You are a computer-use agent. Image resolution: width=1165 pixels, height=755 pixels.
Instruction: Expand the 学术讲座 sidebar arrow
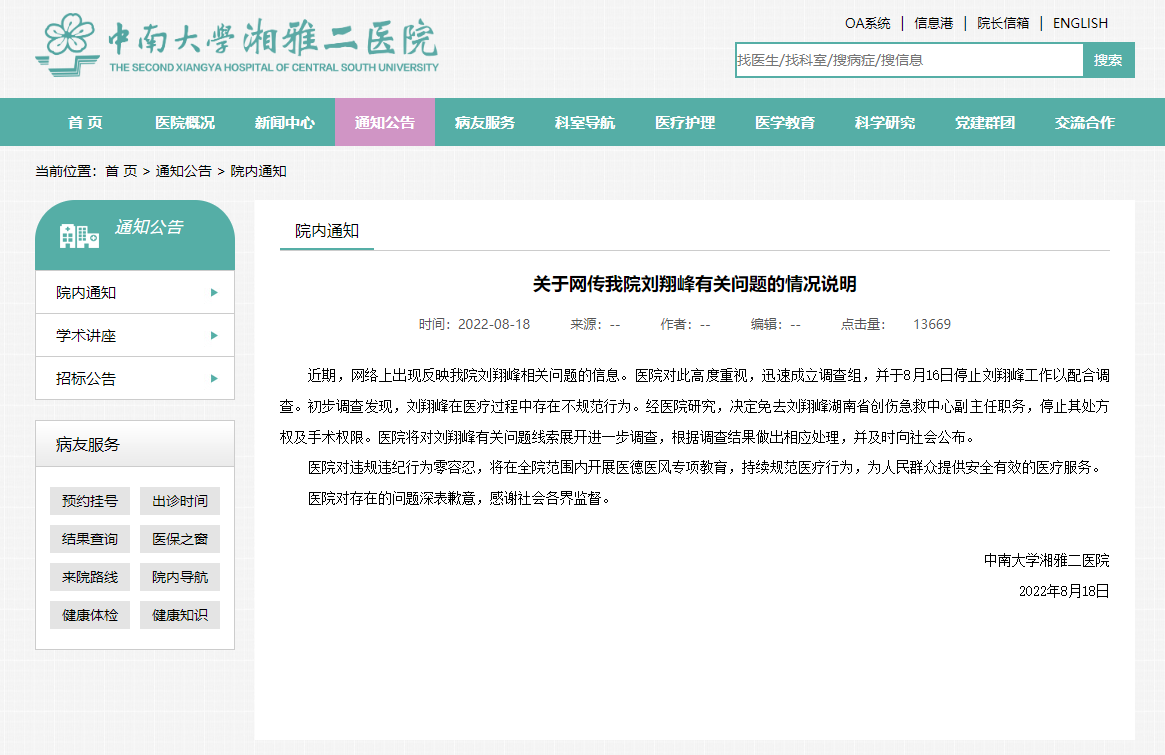point(214,336)
